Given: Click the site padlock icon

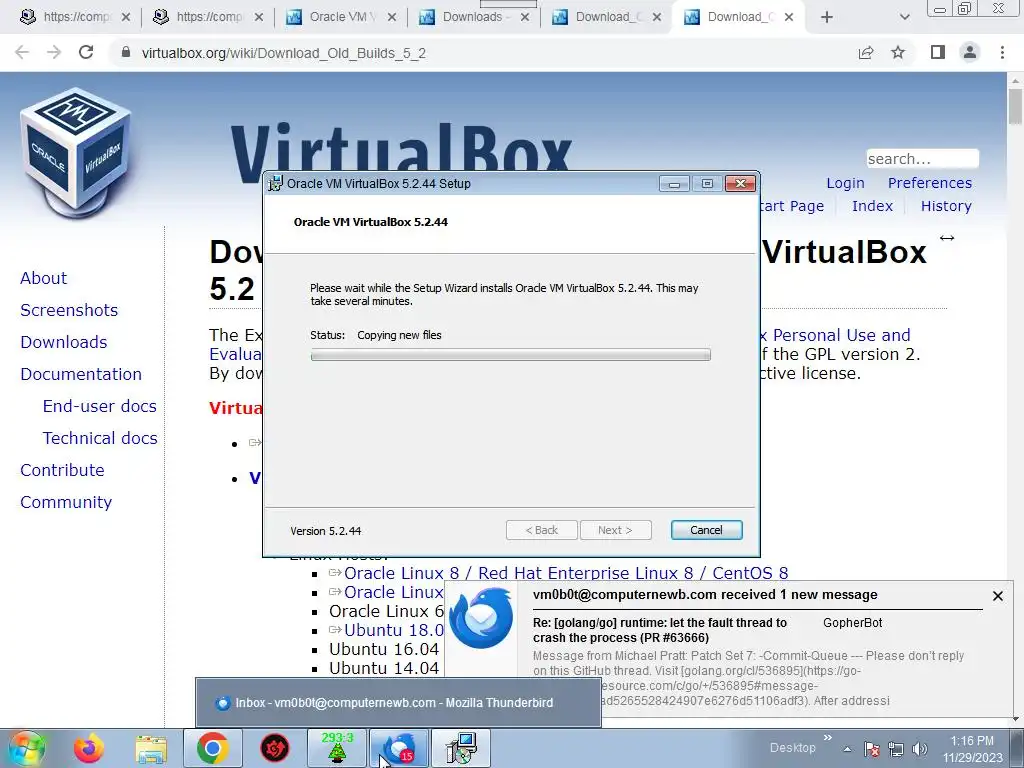Looking at the screenshot, I should click(126, 53).
